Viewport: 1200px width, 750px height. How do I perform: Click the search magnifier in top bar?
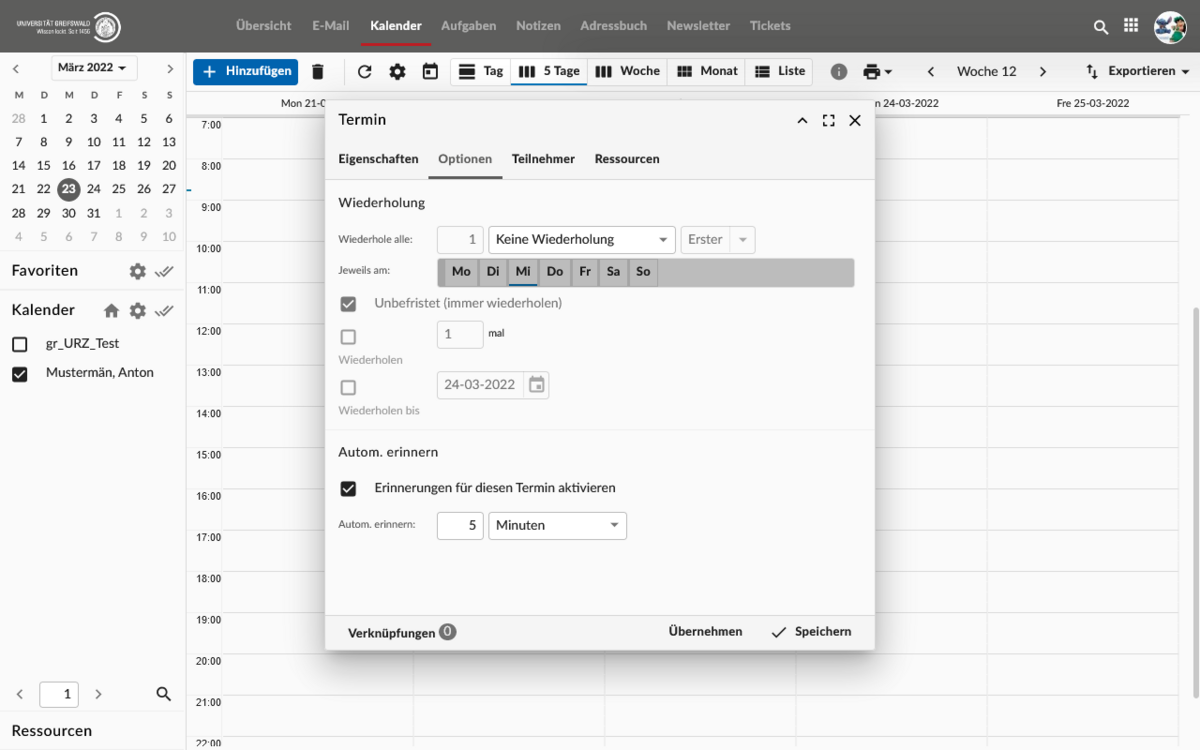click(x=1101, y=27)
